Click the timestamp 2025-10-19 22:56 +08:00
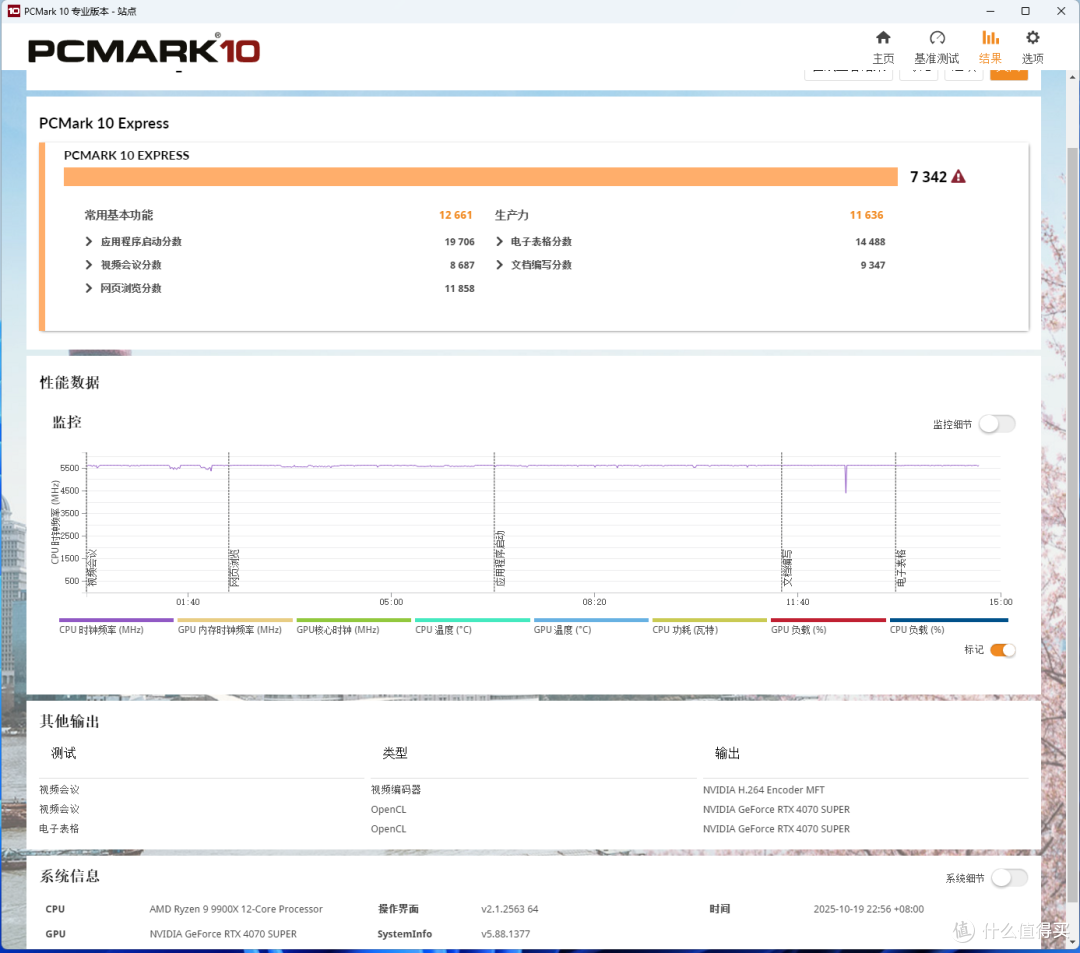1080x953 pixels. (x=868, y=909)
